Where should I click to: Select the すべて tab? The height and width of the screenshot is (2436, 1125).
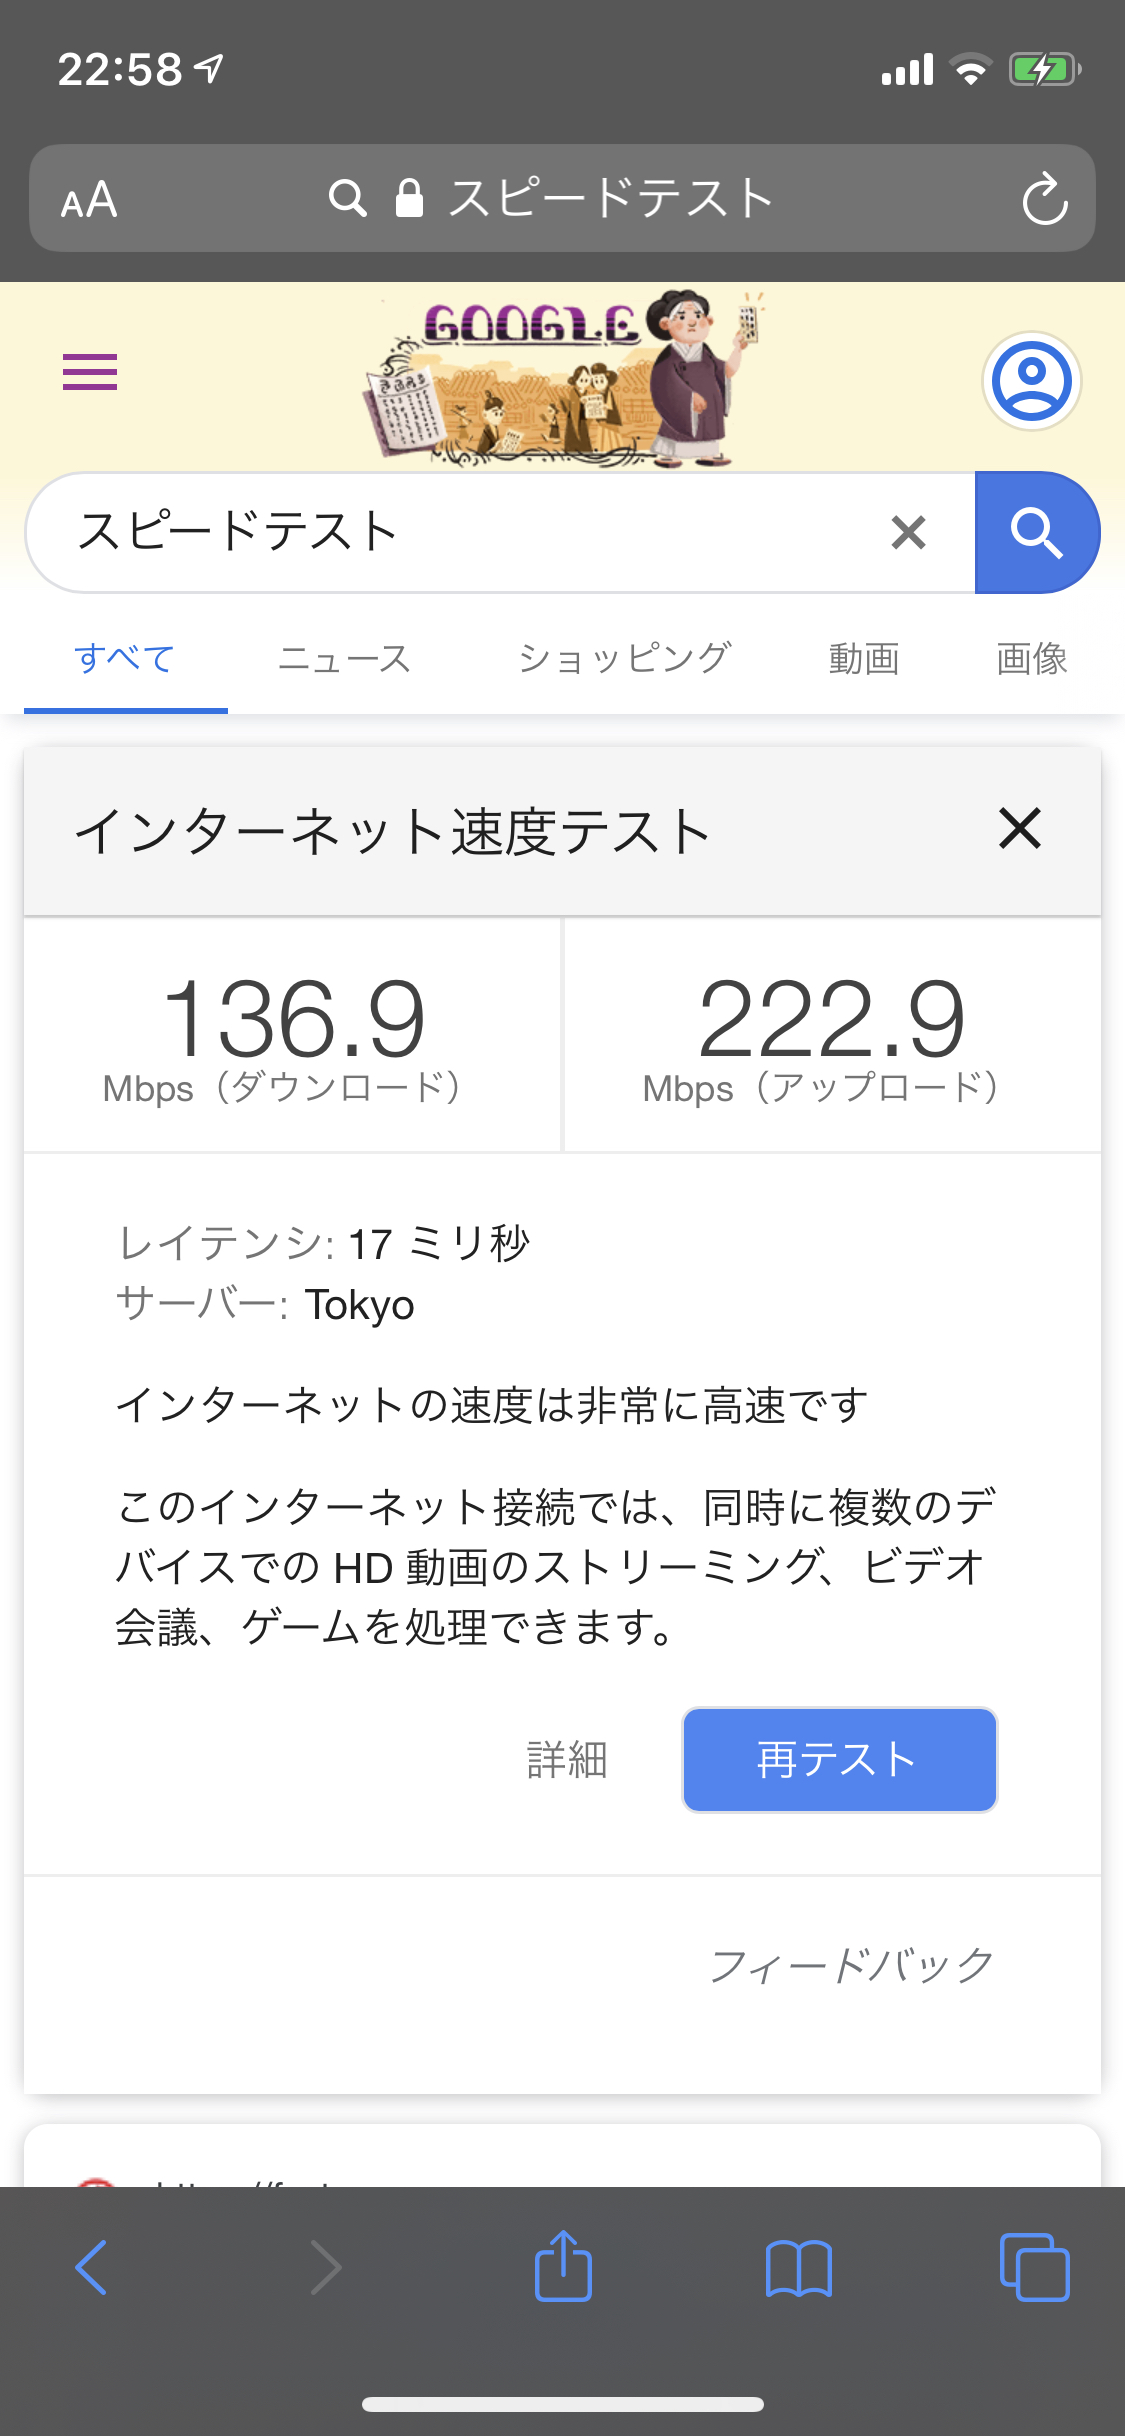click(125, 659)
